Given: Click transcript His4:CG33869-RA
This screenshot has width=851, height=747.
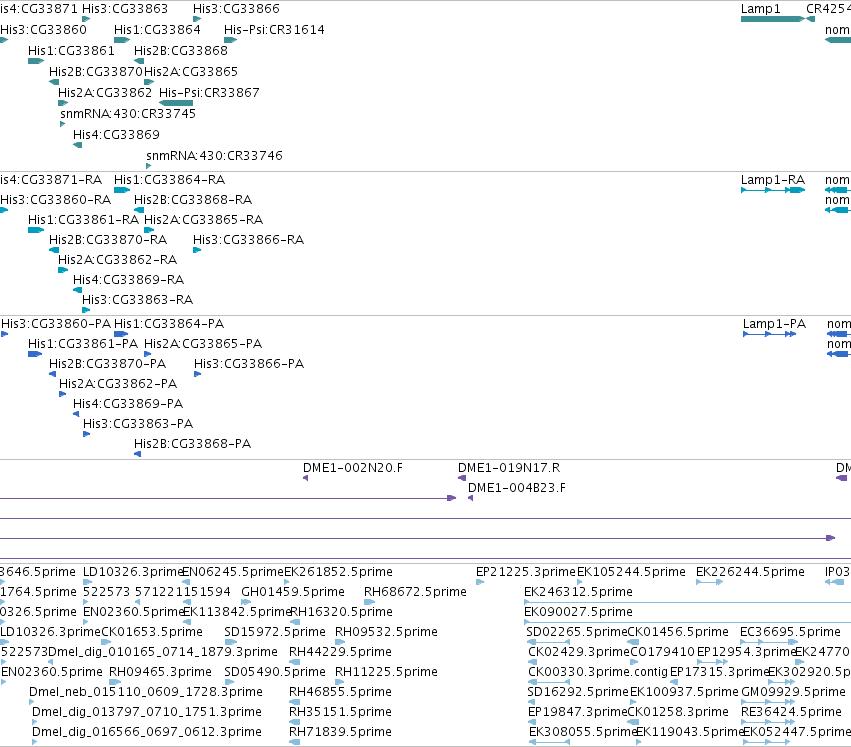Looking at the screenshot, I should pos(129,280).
